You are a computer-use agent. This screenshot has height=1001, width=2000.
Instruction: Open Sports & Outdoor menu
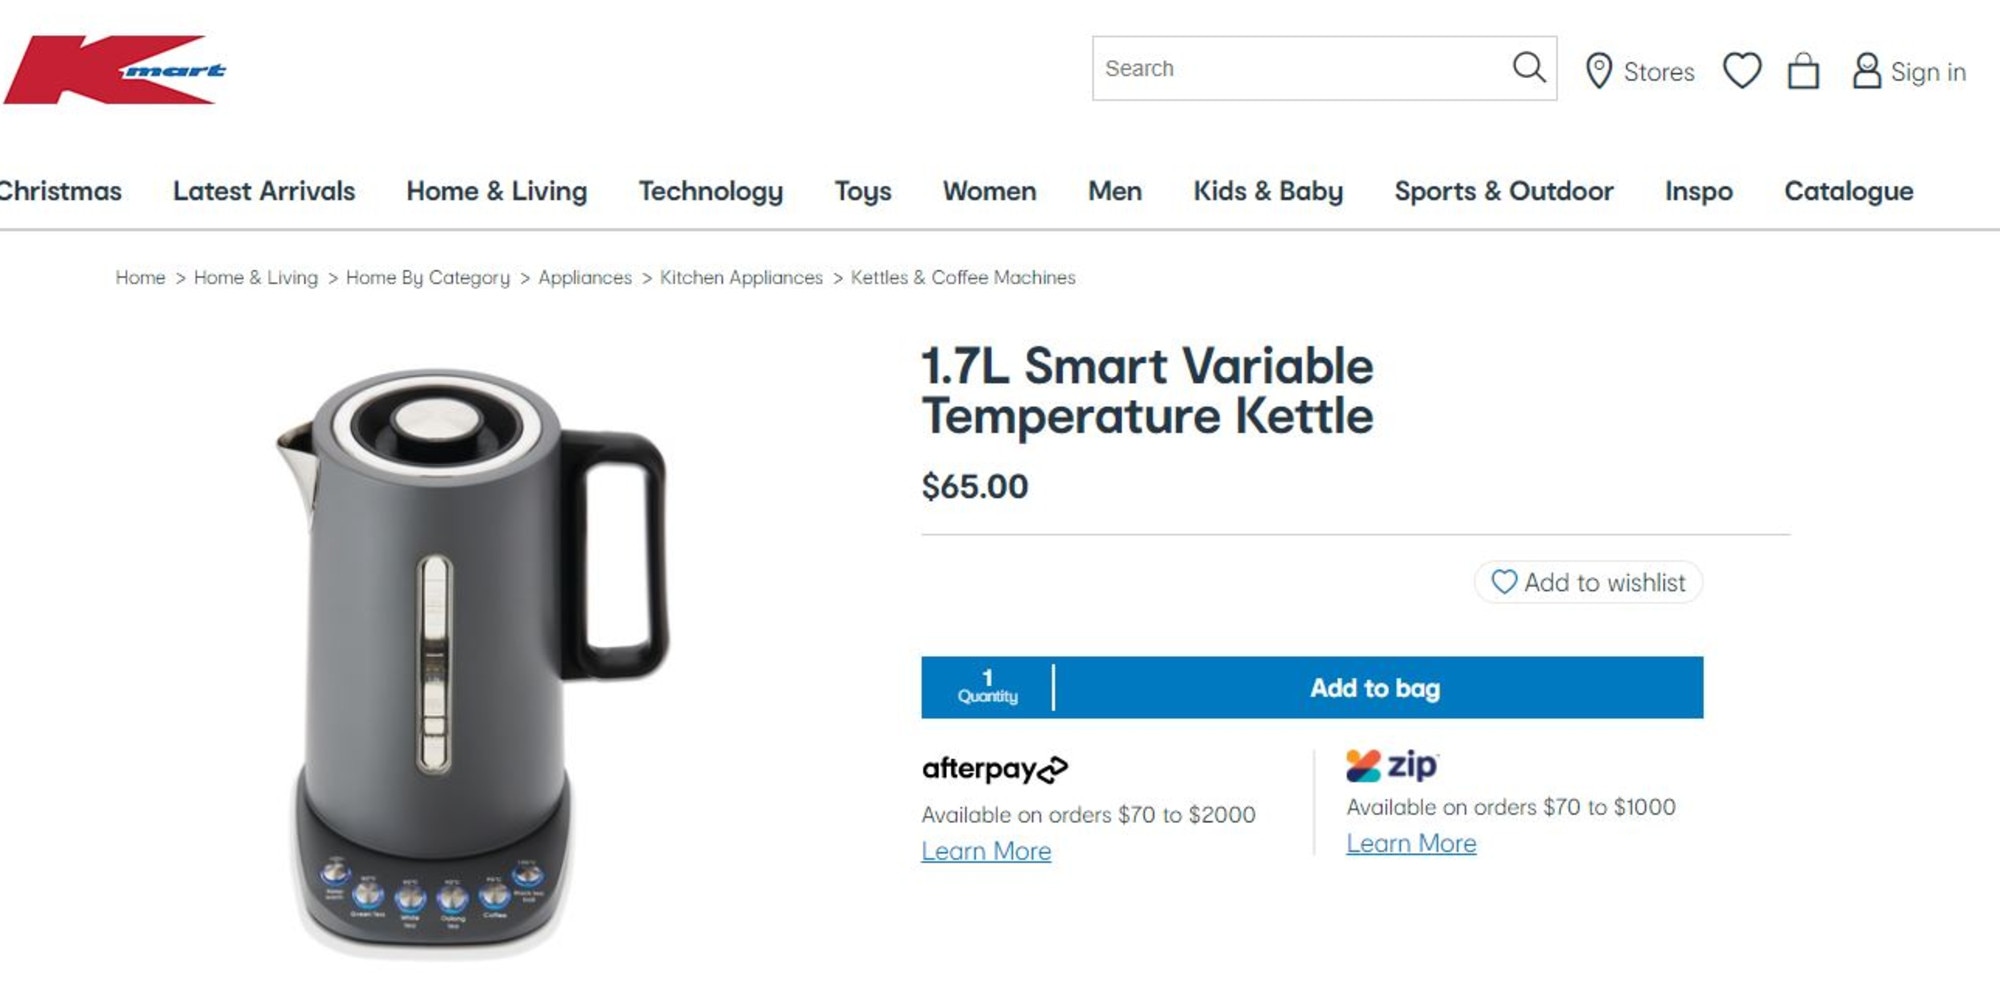click(x=1504, y=191)
